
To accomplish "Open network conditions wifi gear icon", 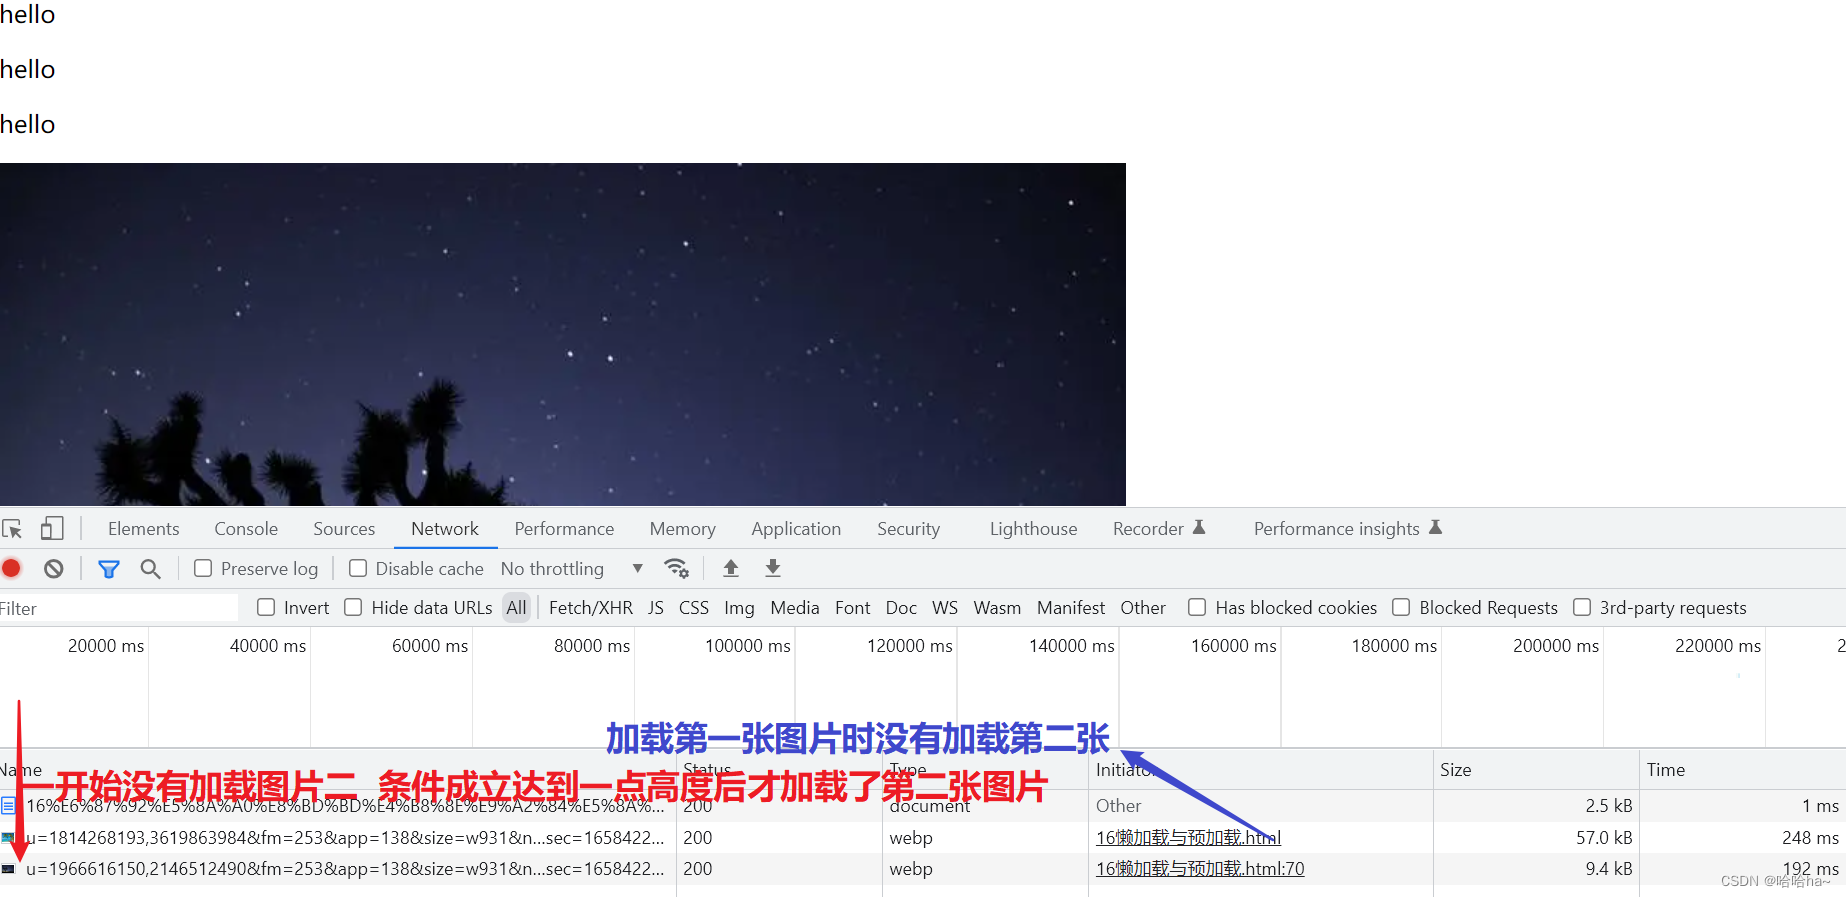I will pyautogui.click(x=677, y=568).
